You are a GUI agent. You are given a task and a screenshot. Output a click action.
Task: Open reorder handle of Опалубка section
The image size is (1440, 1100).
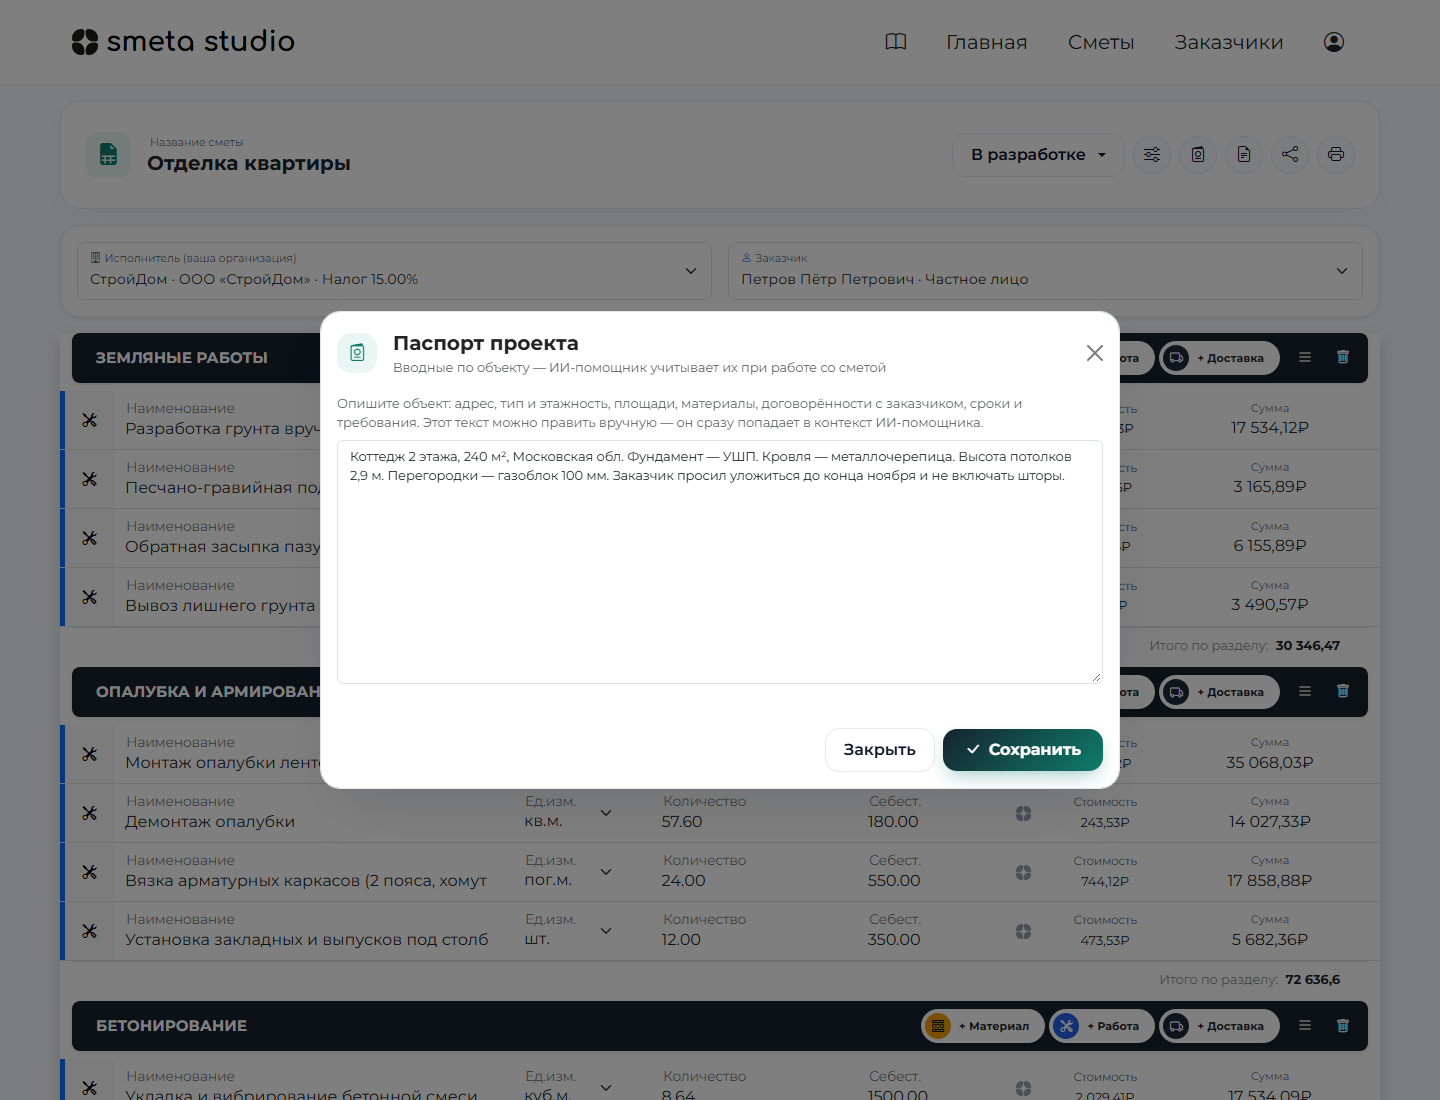pyautogui.click(x=1305, y=691)
